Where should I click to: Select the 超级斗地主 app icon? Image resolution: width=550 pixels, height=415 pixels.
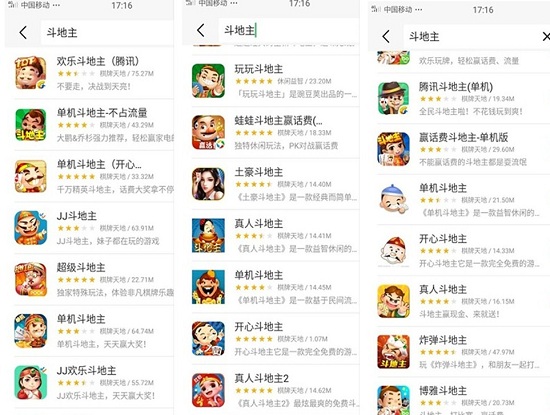[31, 279]
